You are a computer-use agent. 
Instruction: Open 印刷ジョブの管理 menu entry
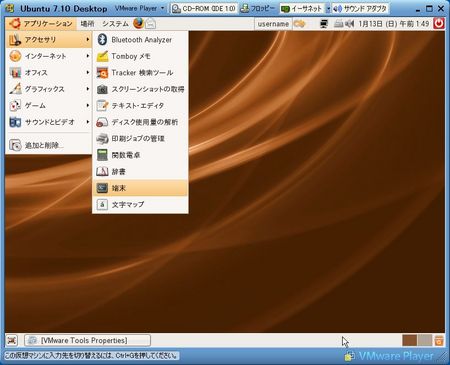coord(140,139)
